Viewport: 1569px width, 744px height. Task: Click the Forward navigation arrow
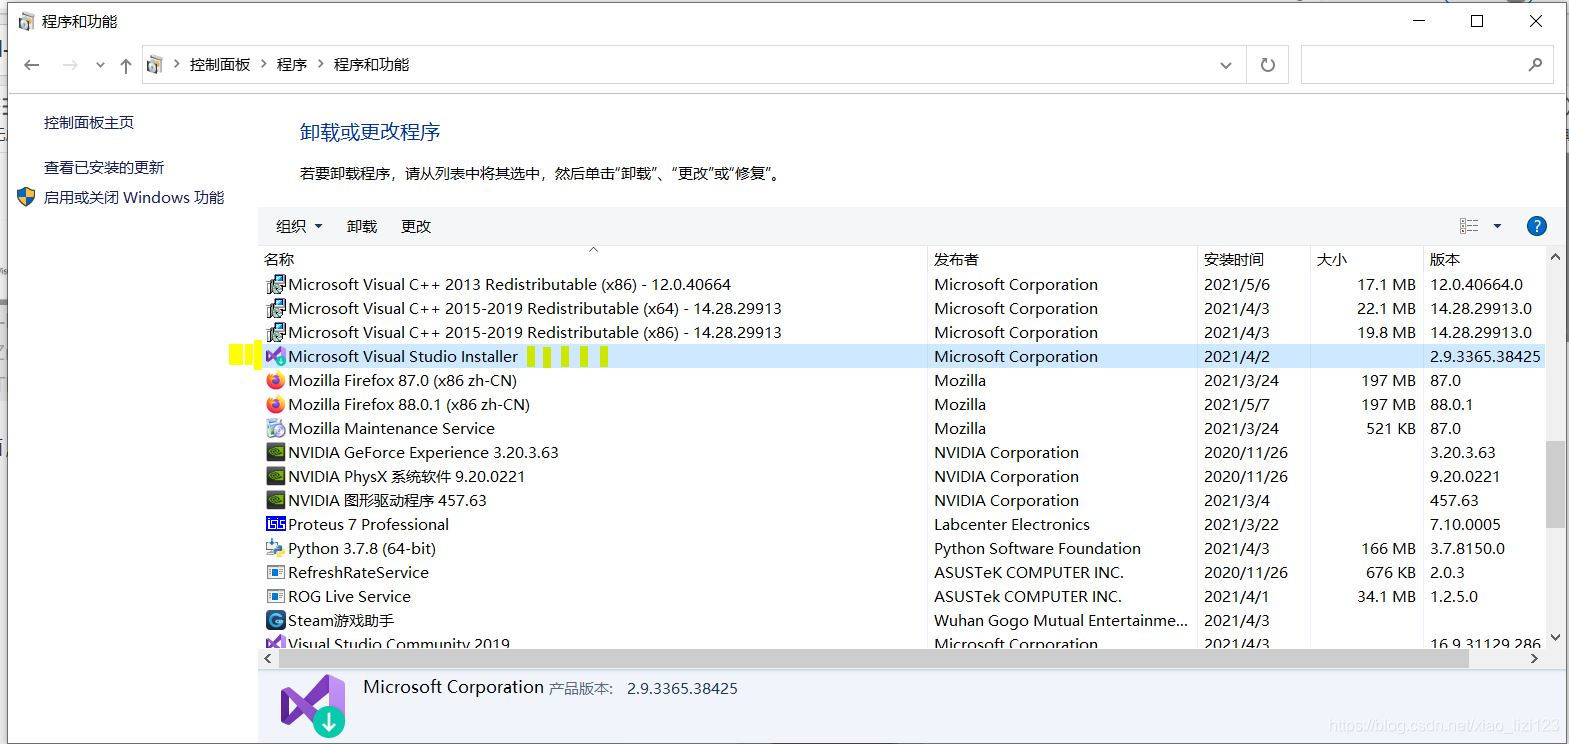70,65
